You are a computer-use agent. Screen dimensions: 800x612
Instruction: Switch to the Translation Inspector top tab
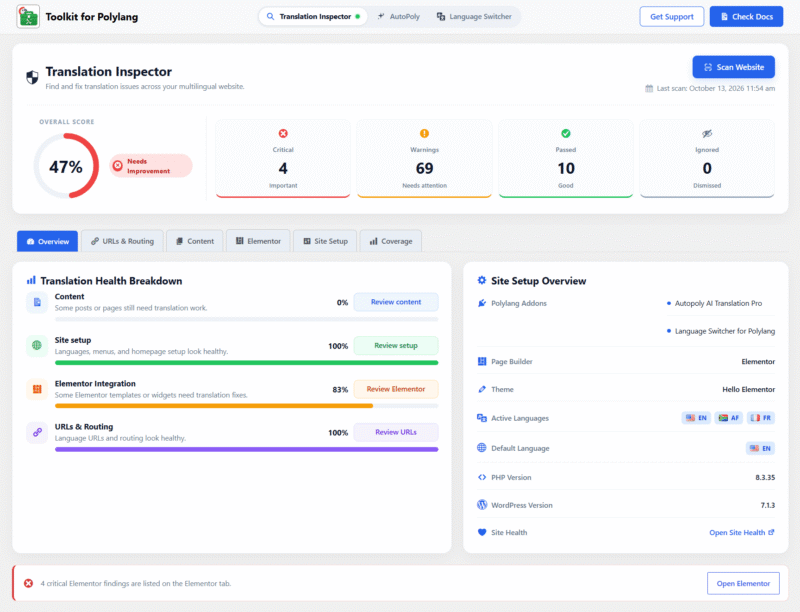pyautogui.click(x=313, y=16)
